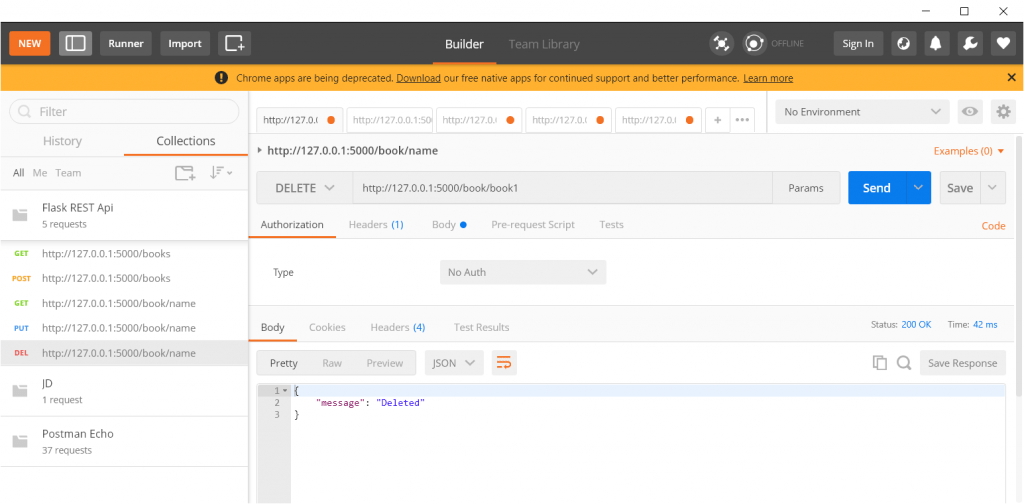Open the manage environments gear icon
The image size is (1024, 504).
[x=1003, y=112]
